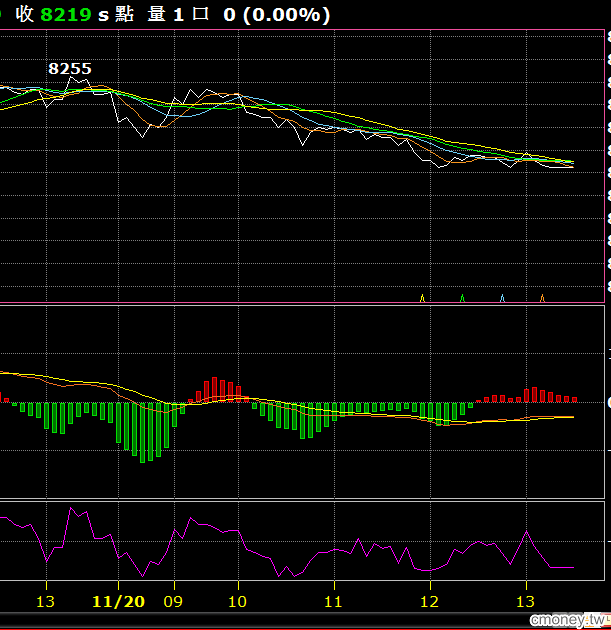Click the 09 hour label on time axis

pos(174,602)
